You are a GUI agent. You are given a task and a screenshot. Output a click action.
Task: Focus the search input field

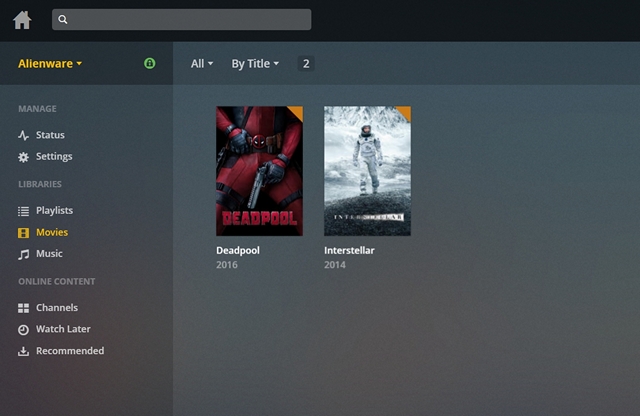pyautogui.click(x=181, y=19)
